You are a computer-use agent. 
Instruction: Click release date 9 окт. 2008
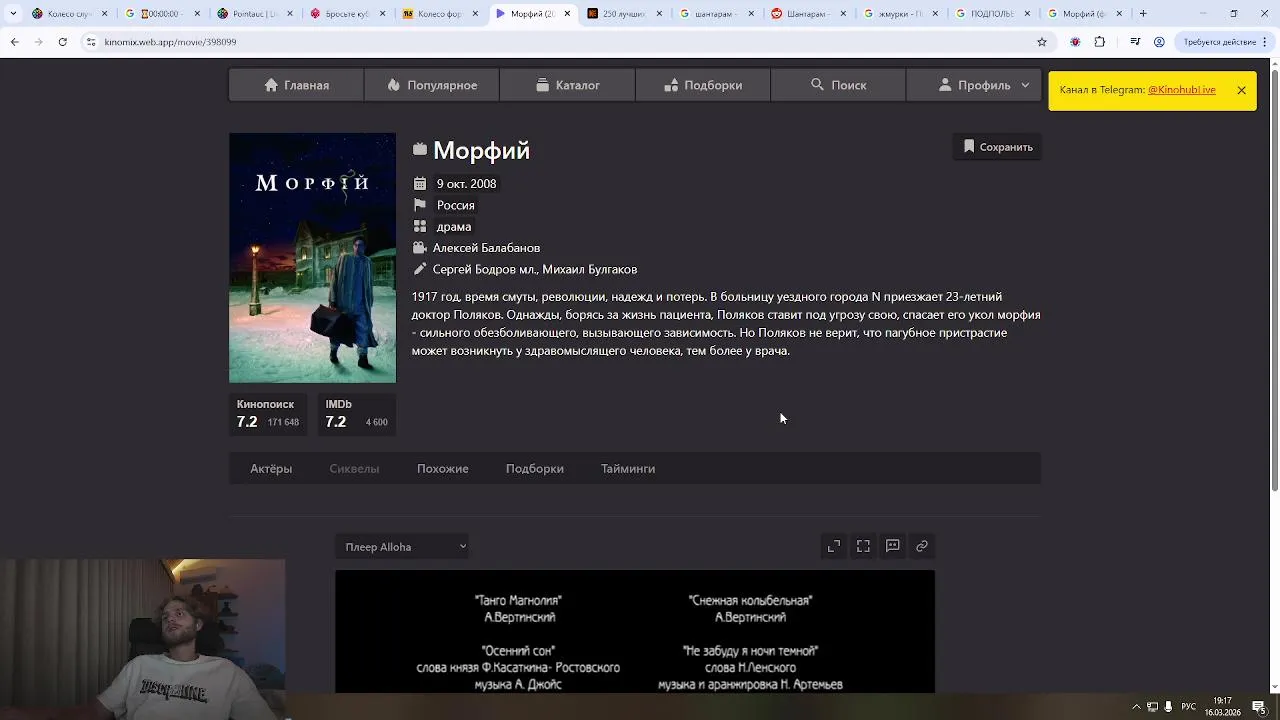click(x=466, y=184)
